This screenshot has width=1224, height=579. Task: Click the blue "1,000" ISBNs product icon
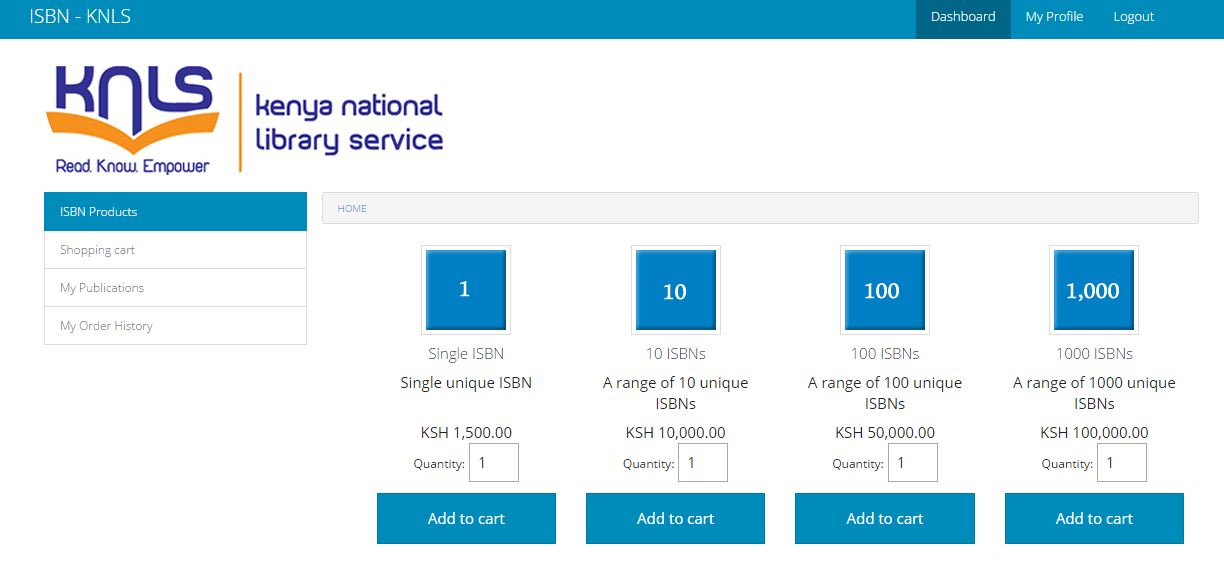coord(1093,290)
